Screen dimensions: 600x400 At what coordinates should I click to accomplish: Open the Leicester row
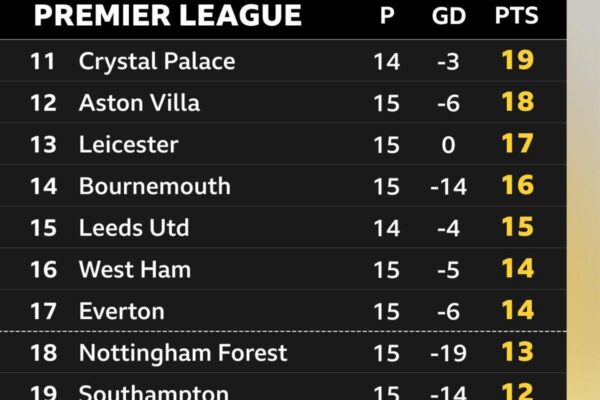(283, 144)
